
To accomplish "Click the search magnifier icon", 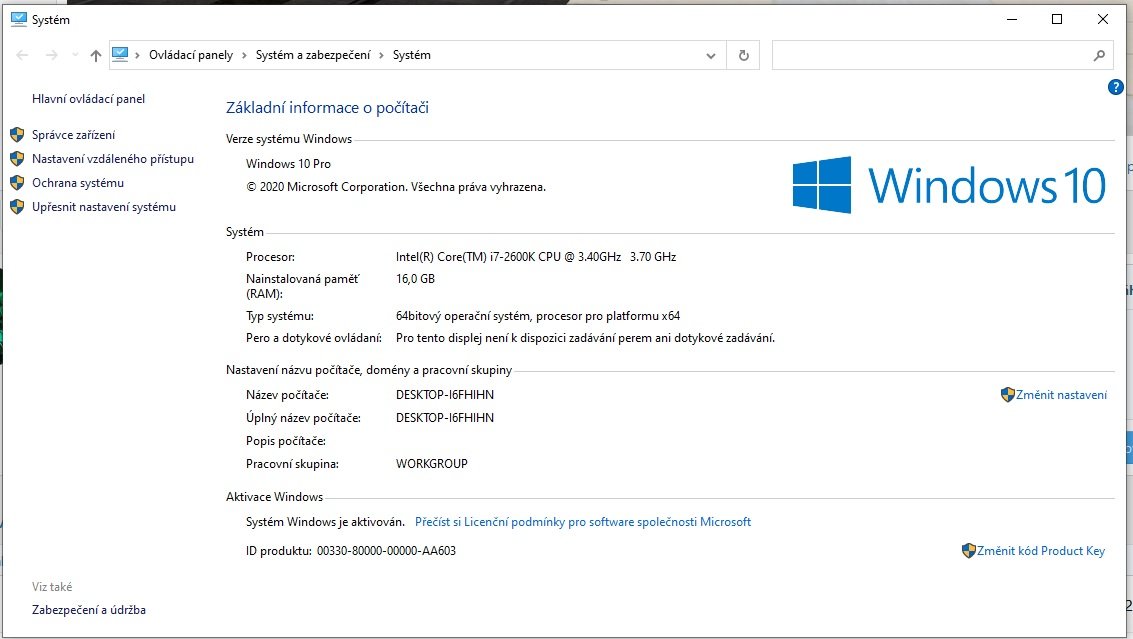I will 1098,56.
